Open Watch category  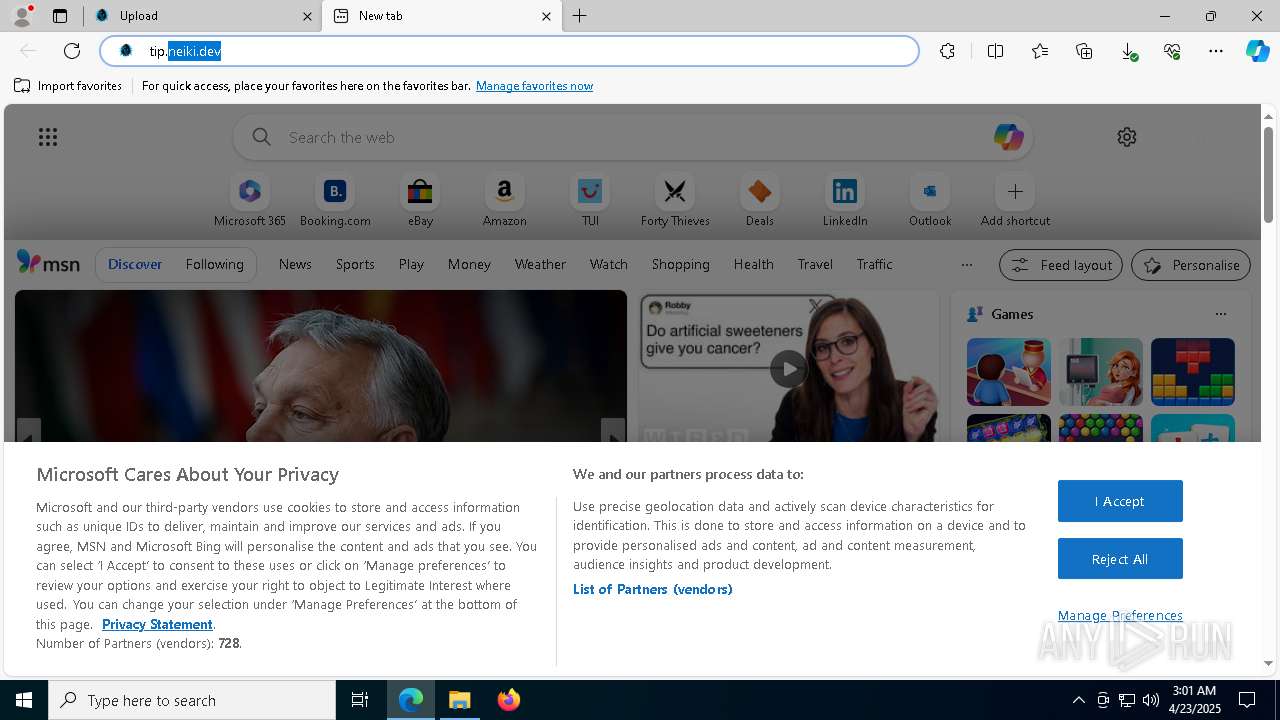[609, 264]
